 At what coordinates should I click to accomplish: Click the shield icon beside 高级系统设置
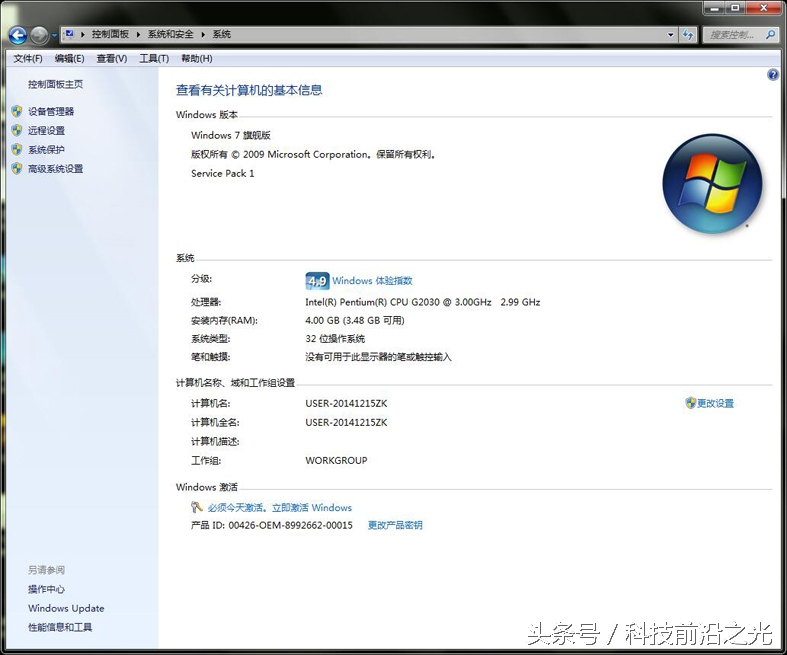[x=17, y=169]
